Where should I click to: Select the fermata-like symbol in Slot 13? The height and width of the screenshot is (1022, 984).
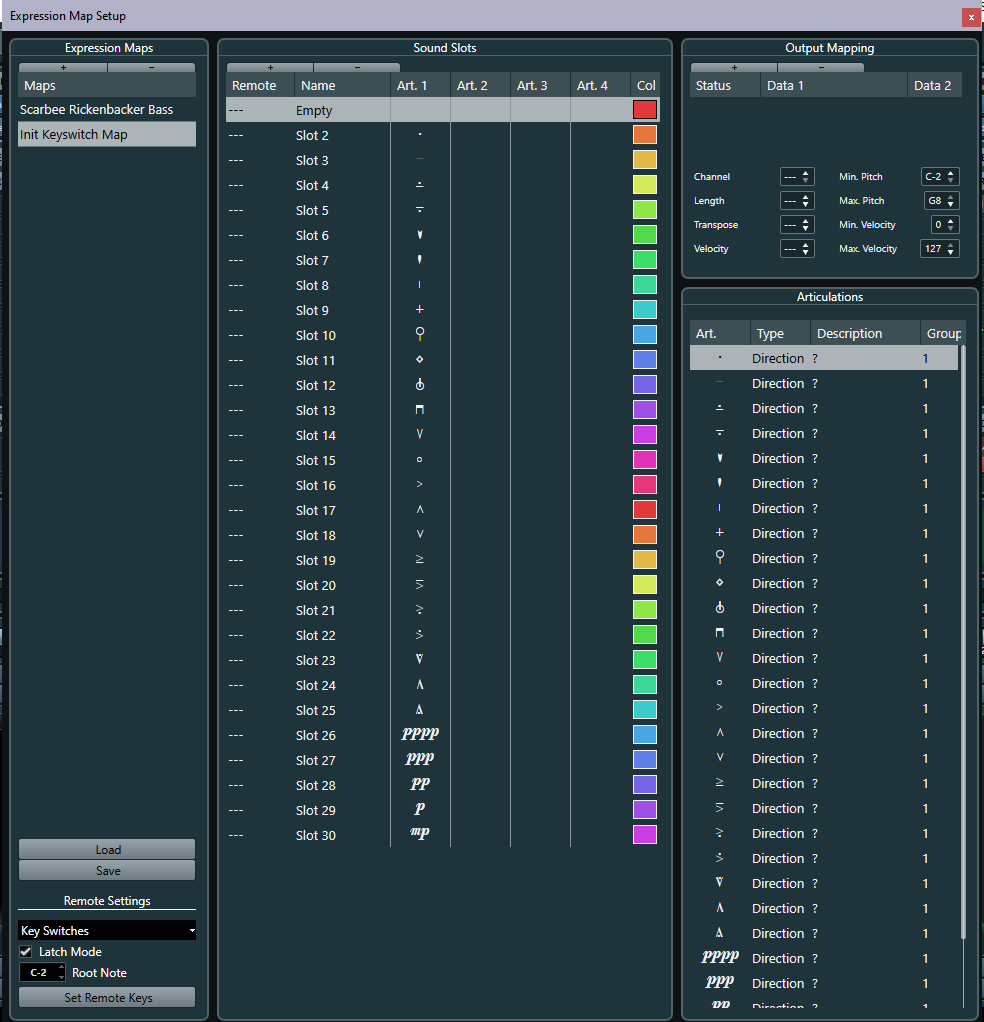pyautogui.click(x=420, y=410)
